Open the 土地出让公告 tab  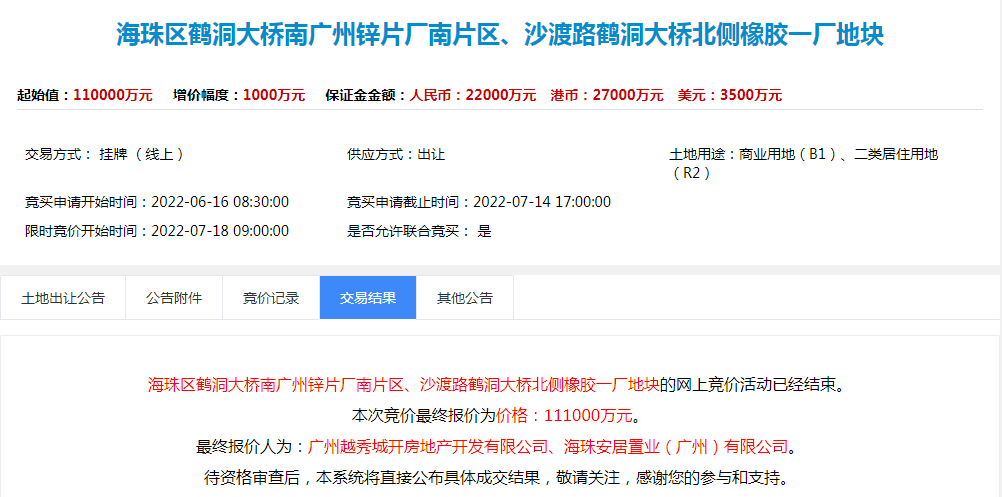point(63,298)
